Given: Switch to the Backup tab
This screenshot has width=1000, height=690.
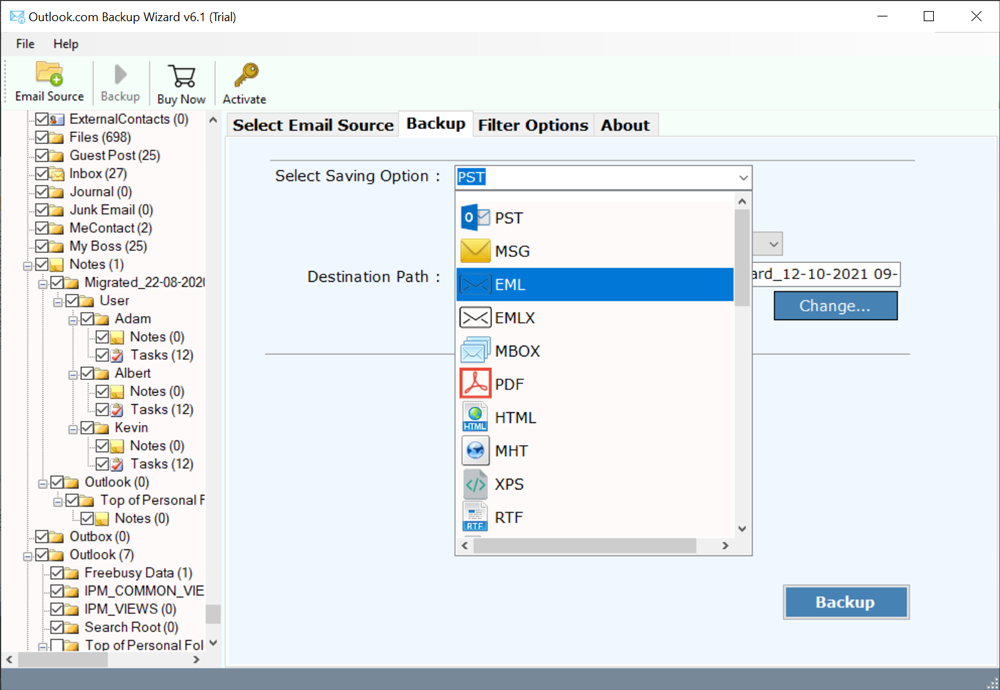Looking at the screenshot, I should pyautogui.click(x=436, y=124).
